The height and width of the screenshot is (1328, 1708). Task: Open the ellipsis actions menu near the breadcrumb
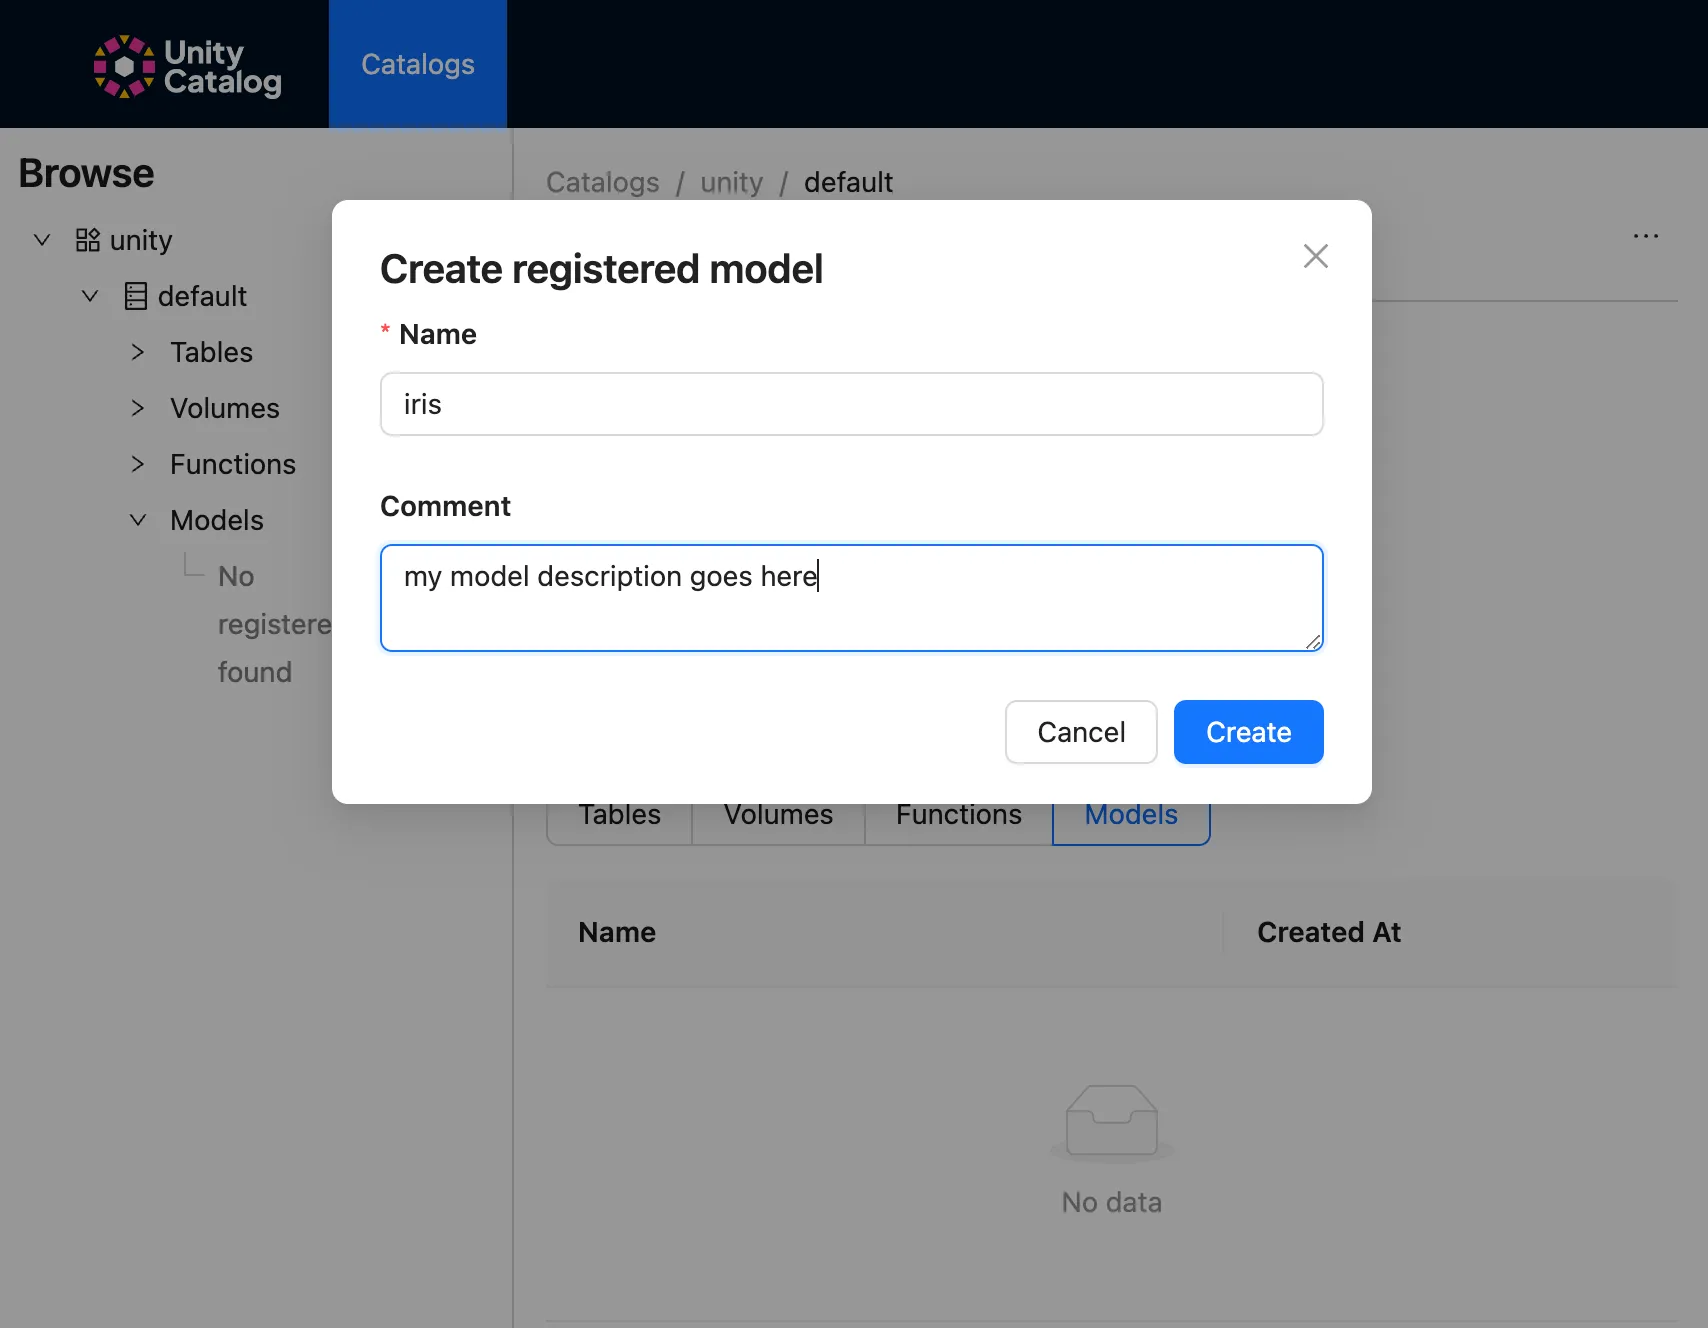tap(1646, 236)
